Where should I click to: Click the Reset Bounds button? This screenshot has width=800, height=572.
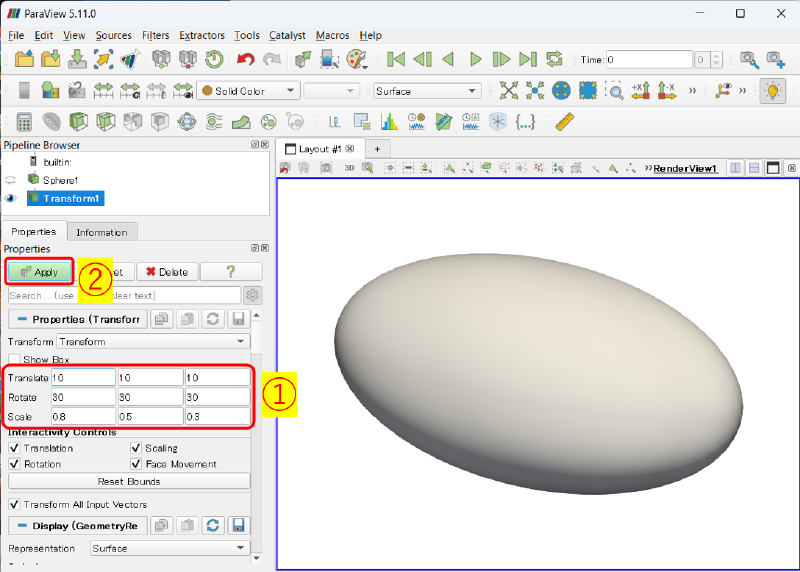click(x=129, y=481)
